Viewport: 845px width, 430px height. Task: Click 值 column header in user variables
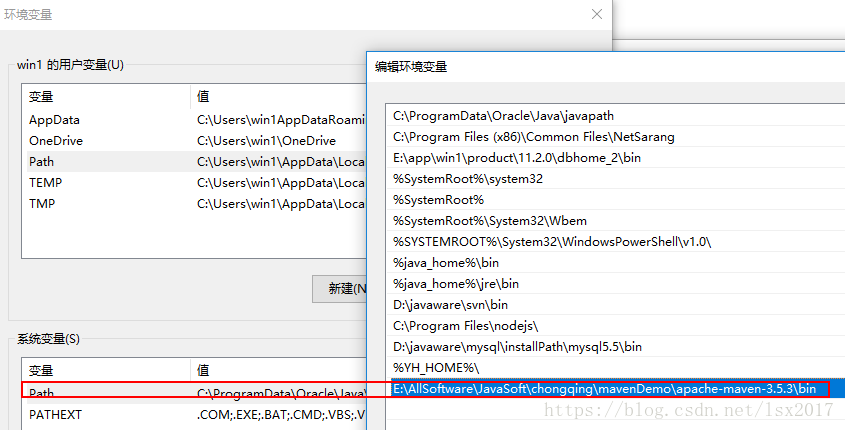278,96
